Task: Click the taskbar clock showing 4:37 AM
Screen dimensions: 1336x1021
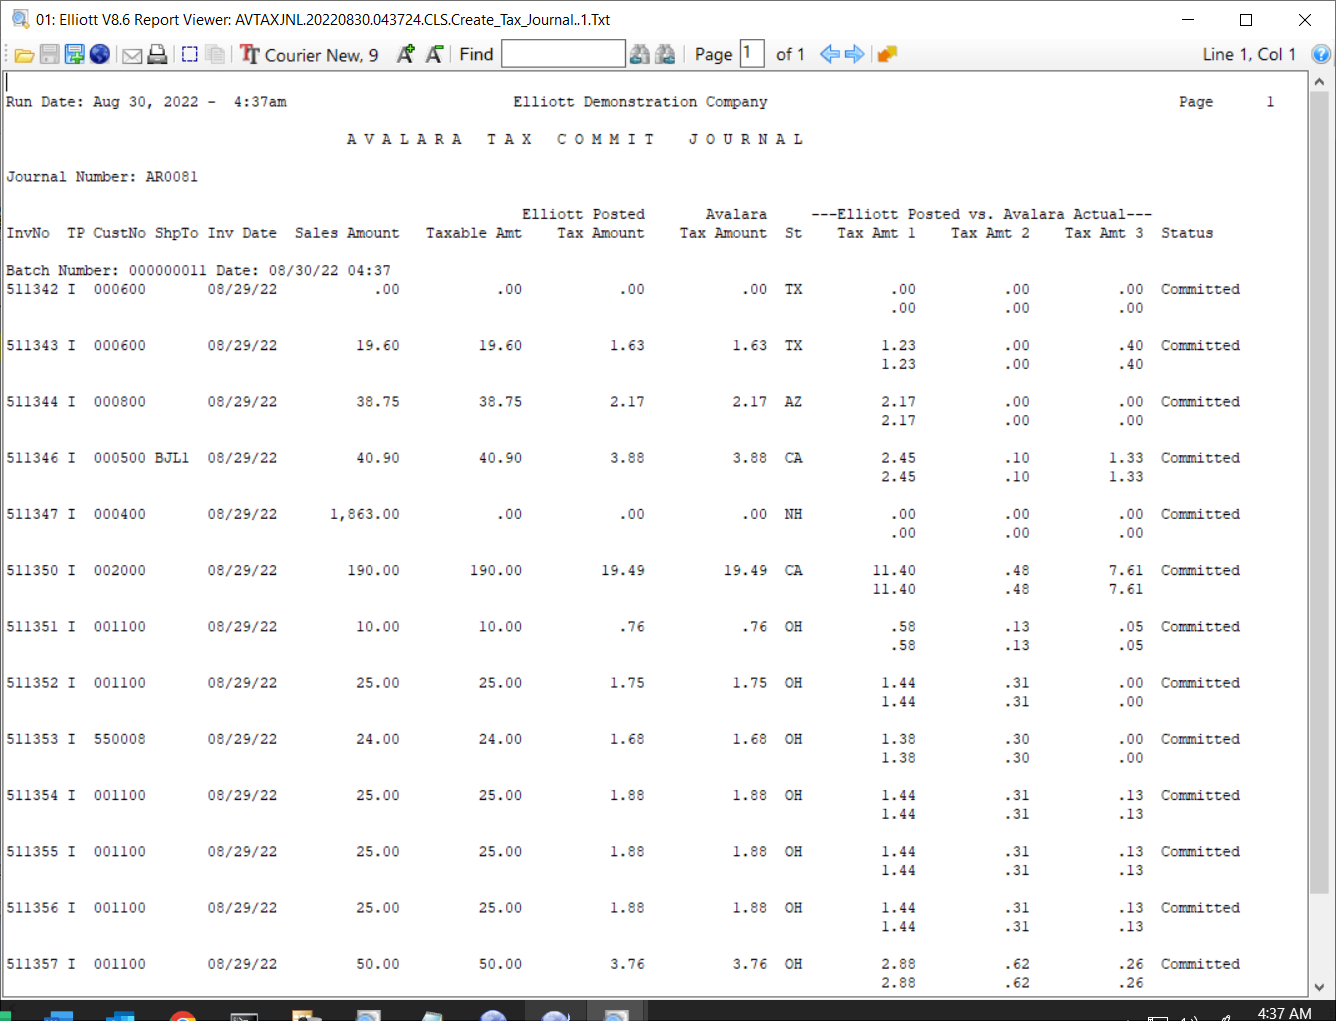Action: [1284, 1013]
